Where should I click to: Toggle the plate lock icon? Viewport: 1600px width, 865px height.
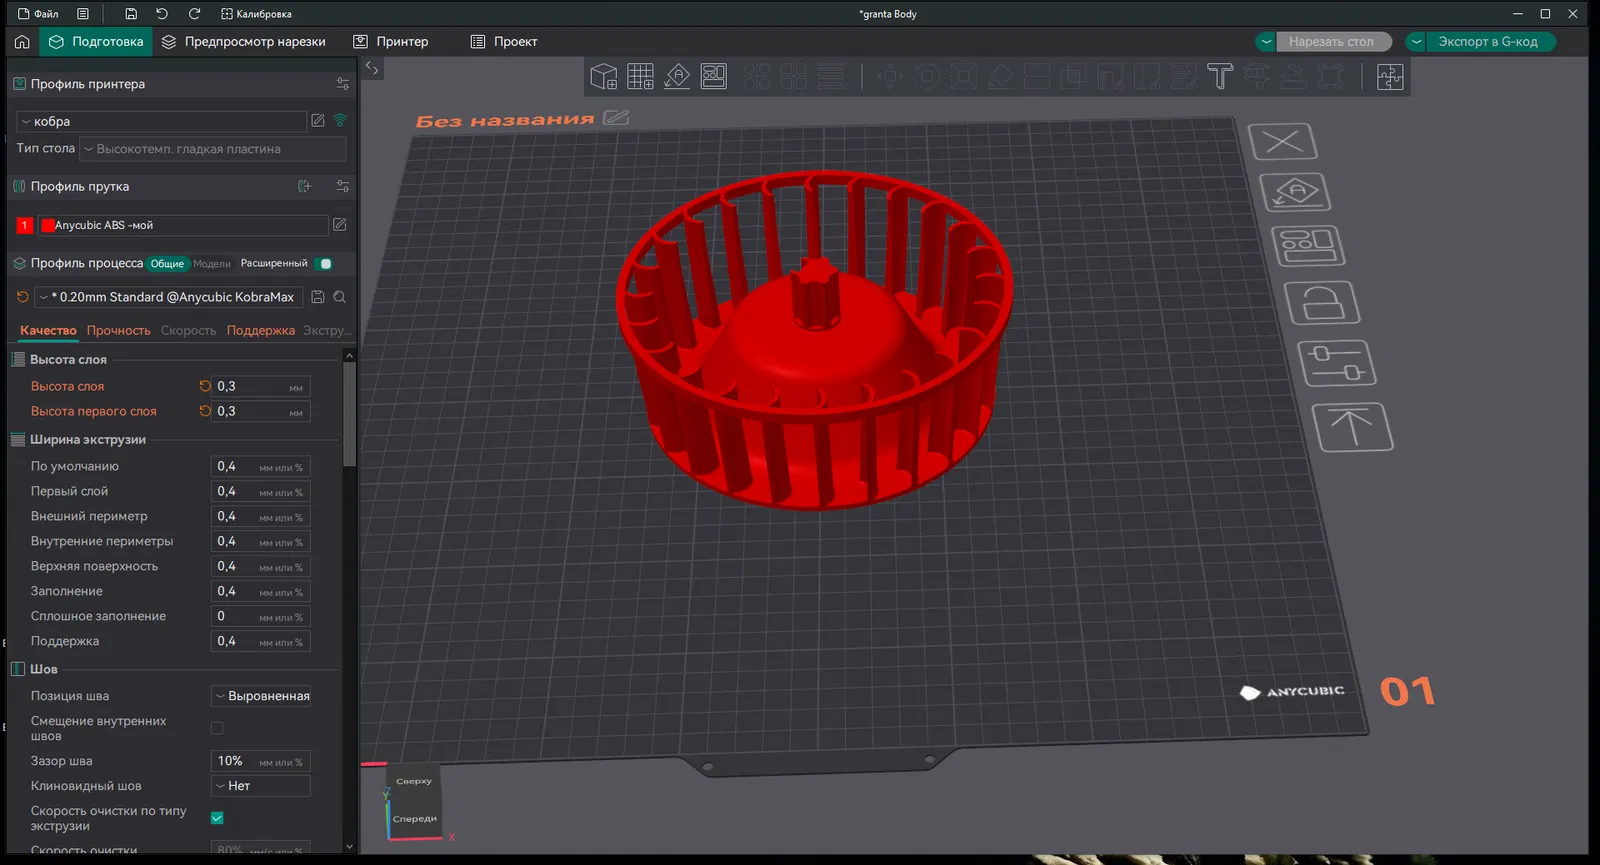pos(1322,302)
